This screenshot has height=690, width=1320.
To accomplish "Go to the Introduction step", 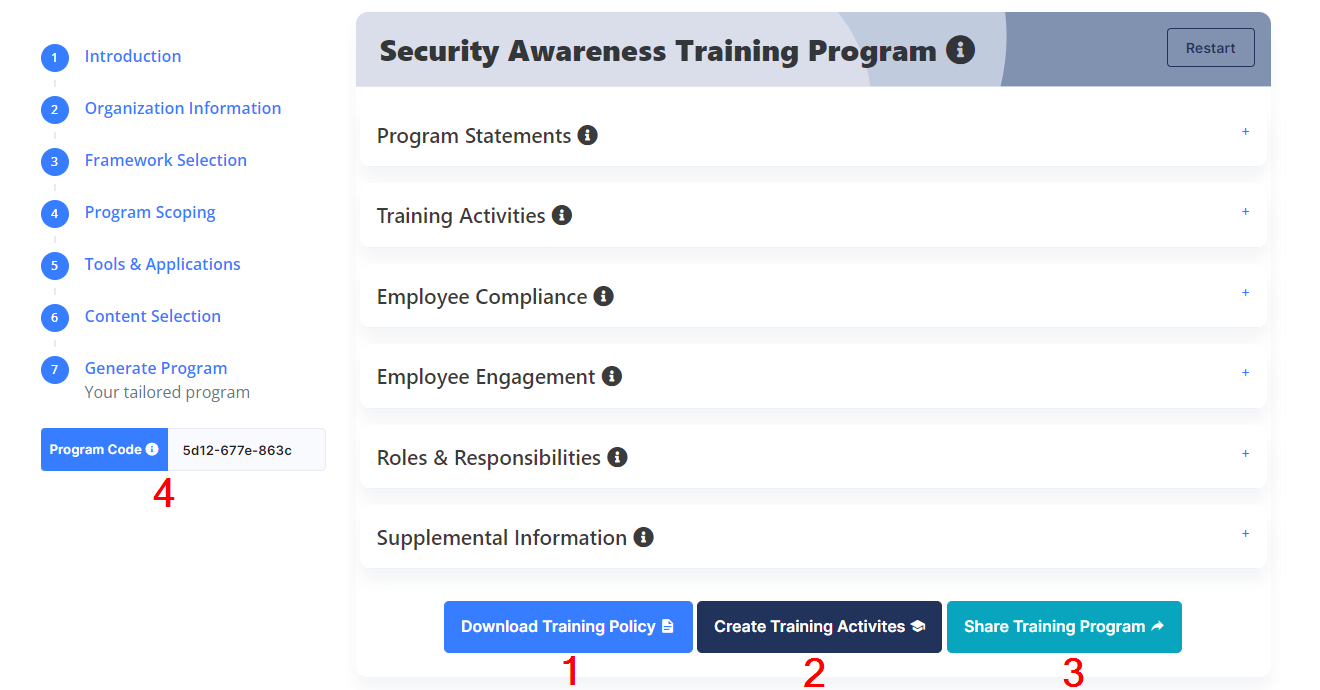I will tap(133, 56).
